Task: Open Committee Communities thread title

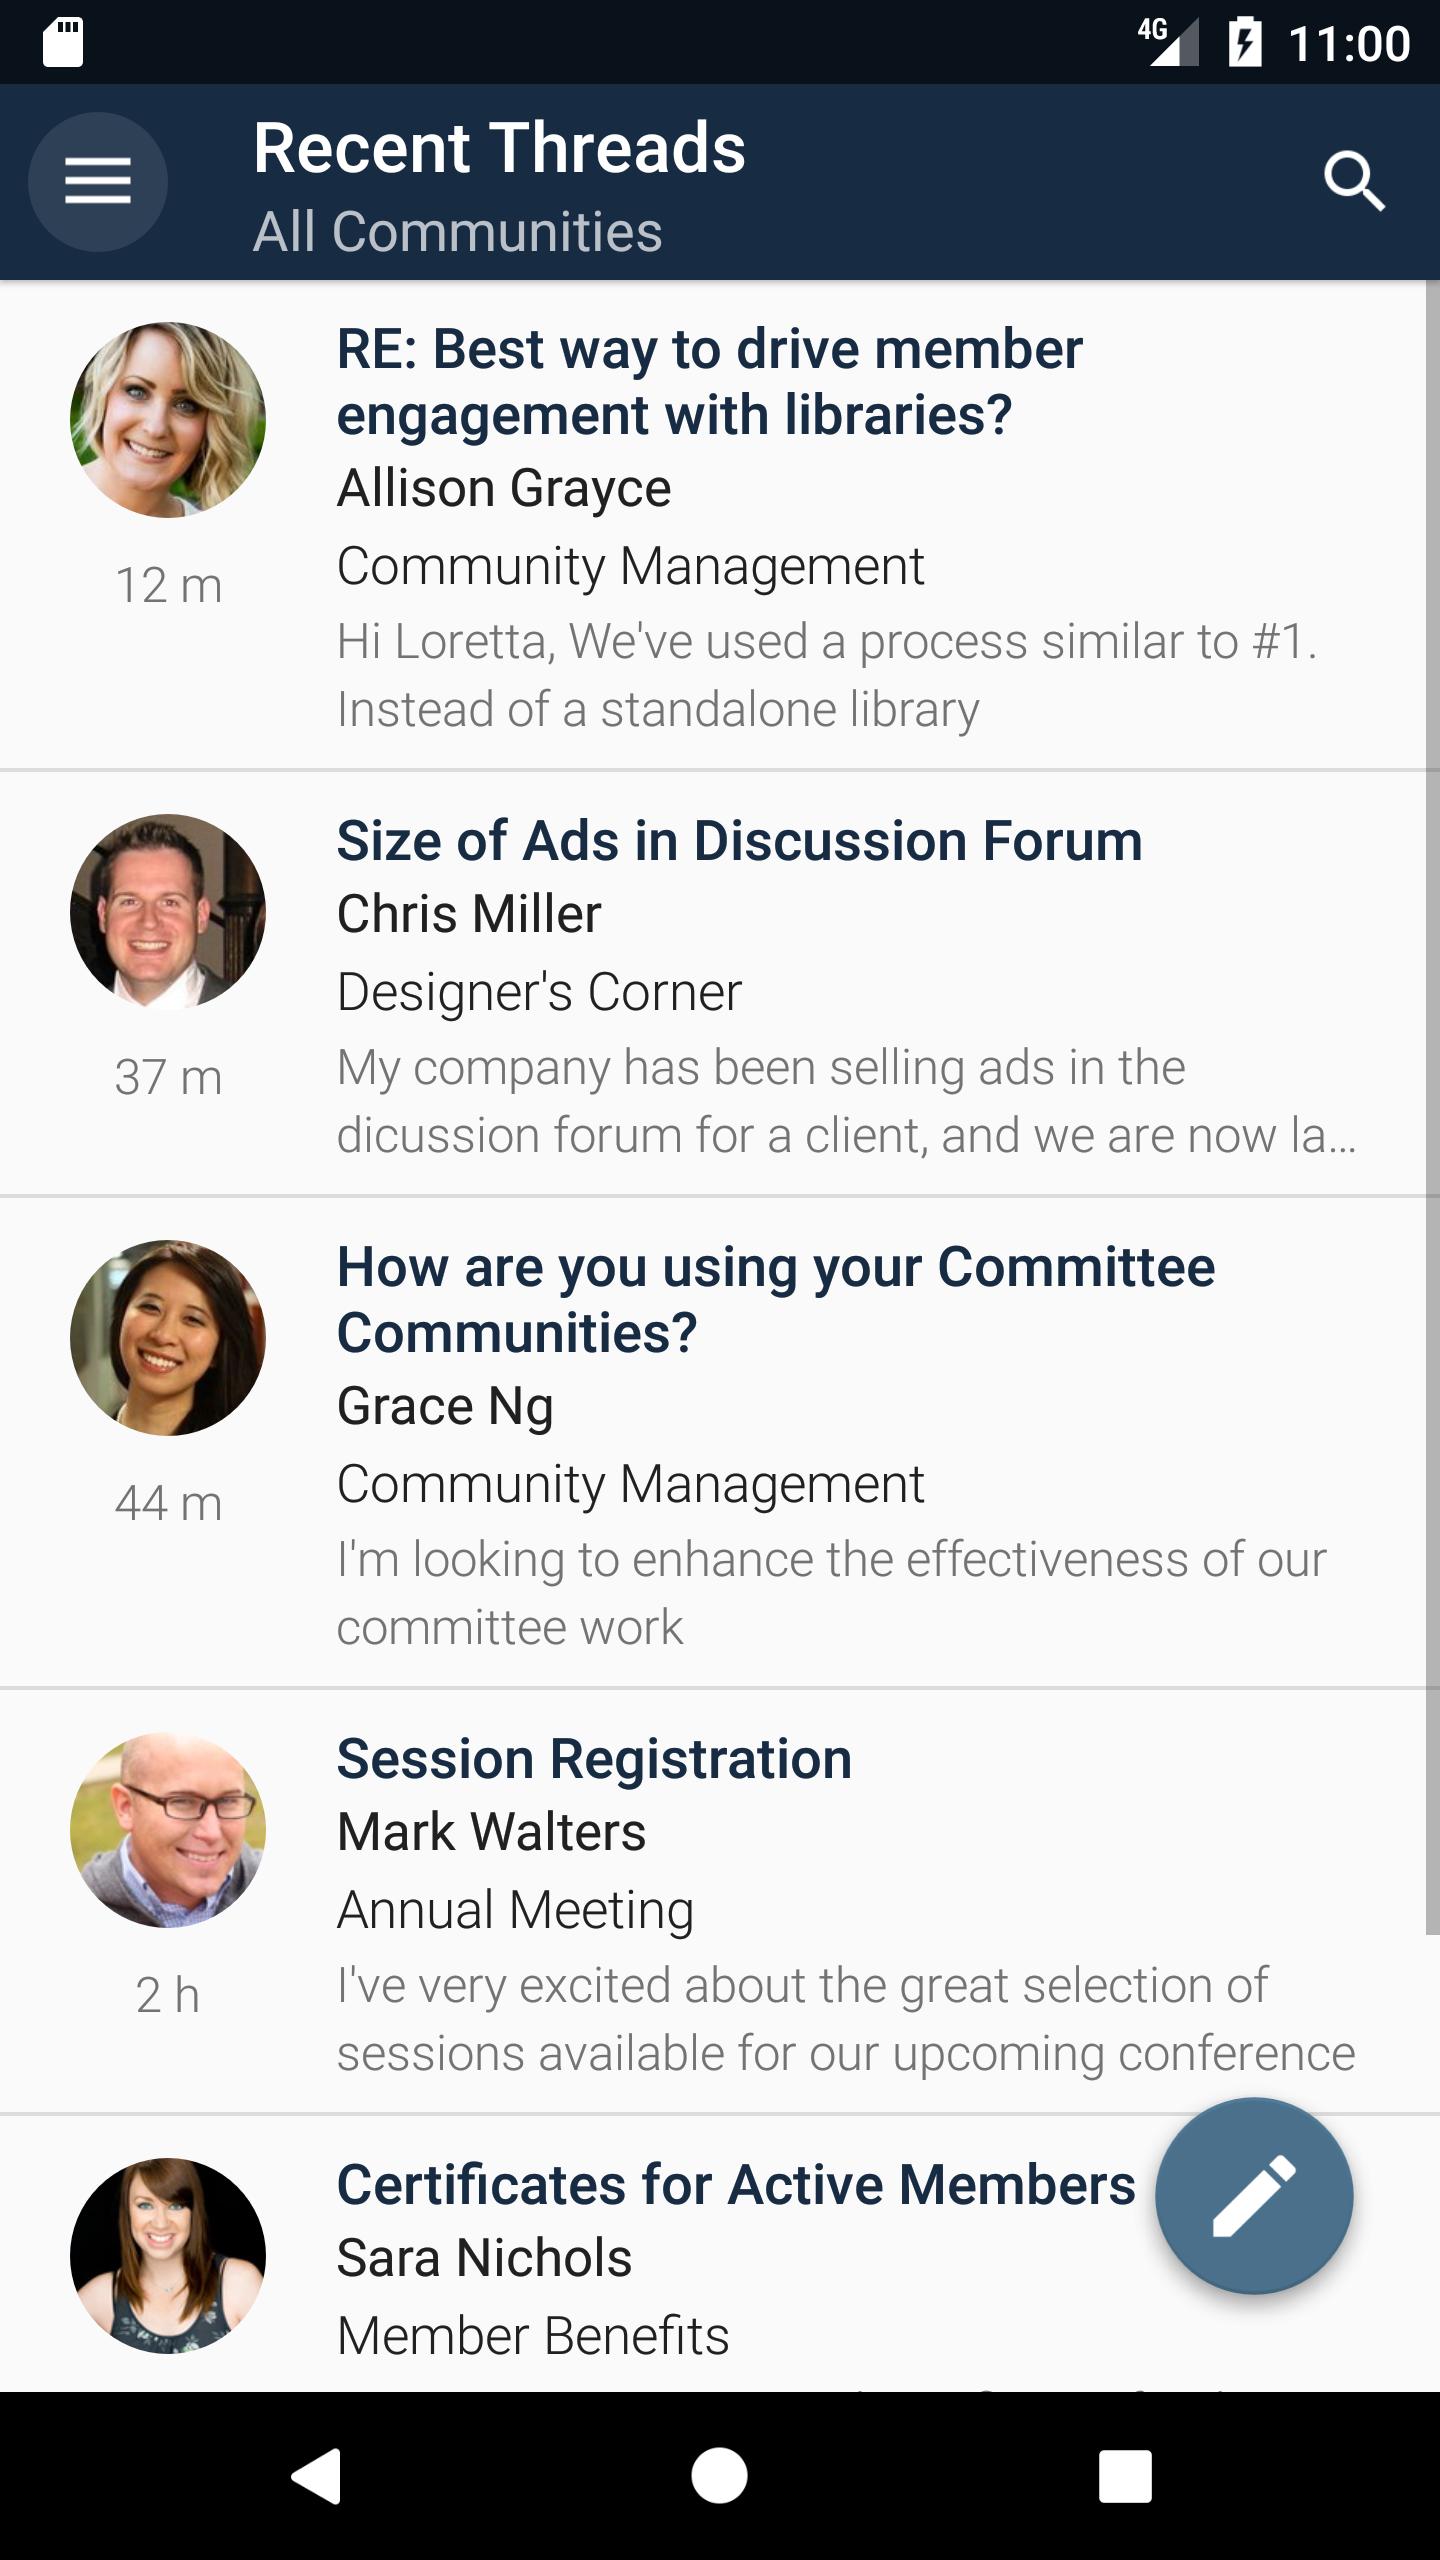Action: tap(776, 1300)
